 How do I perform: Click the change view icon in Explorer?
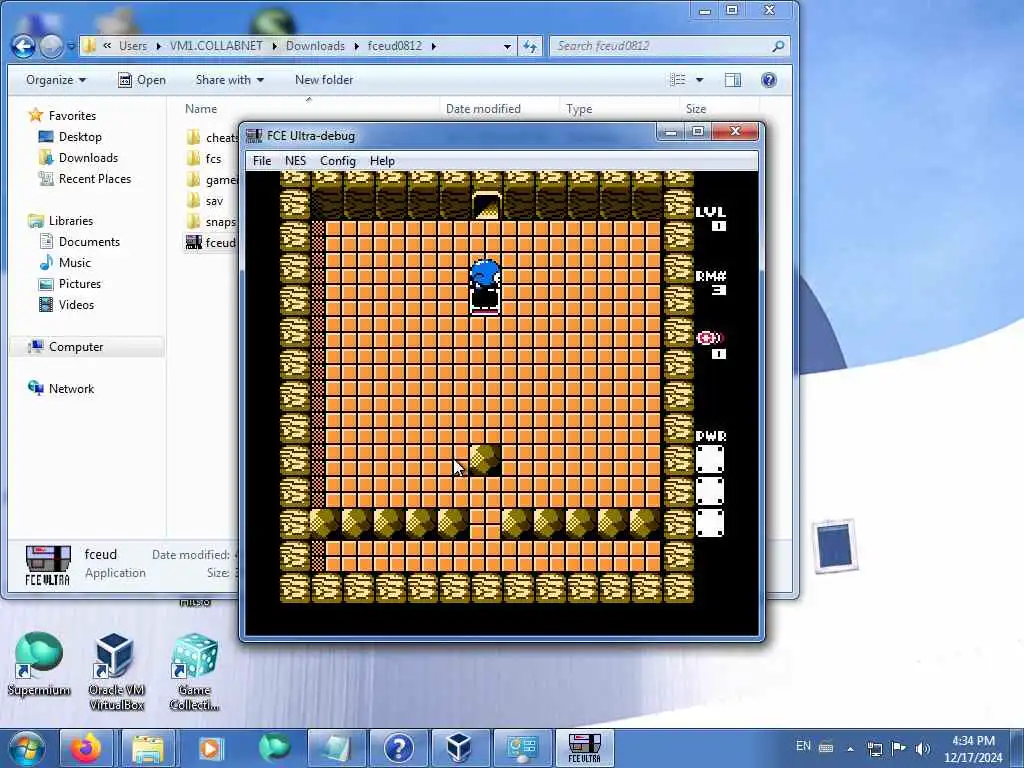click(x=679, y=80)
